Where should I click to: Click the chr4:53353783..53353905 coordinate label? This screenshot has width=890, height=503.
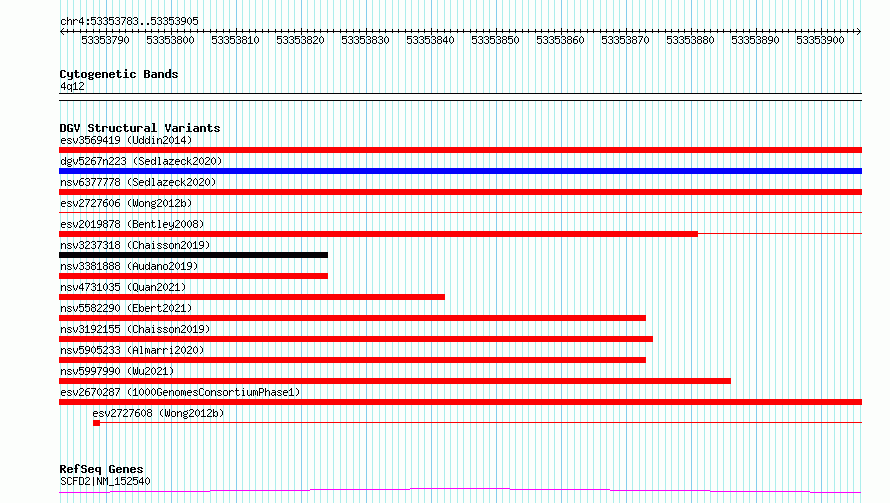coord(129,21)
